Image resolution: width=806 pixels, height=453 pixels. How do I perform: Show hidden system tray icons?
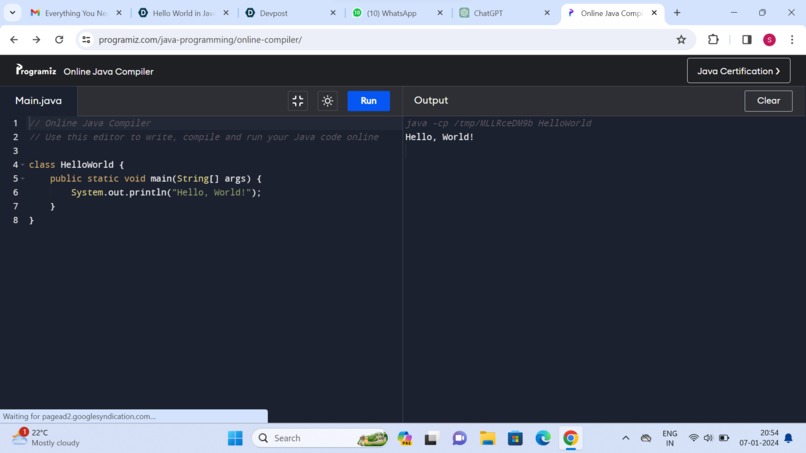[626, 438]
